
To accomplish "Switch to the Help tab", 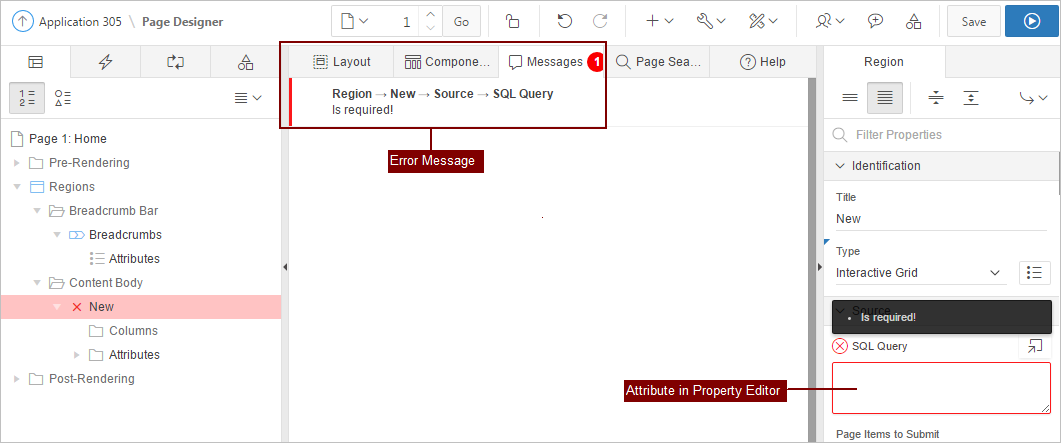I will 762,62.
